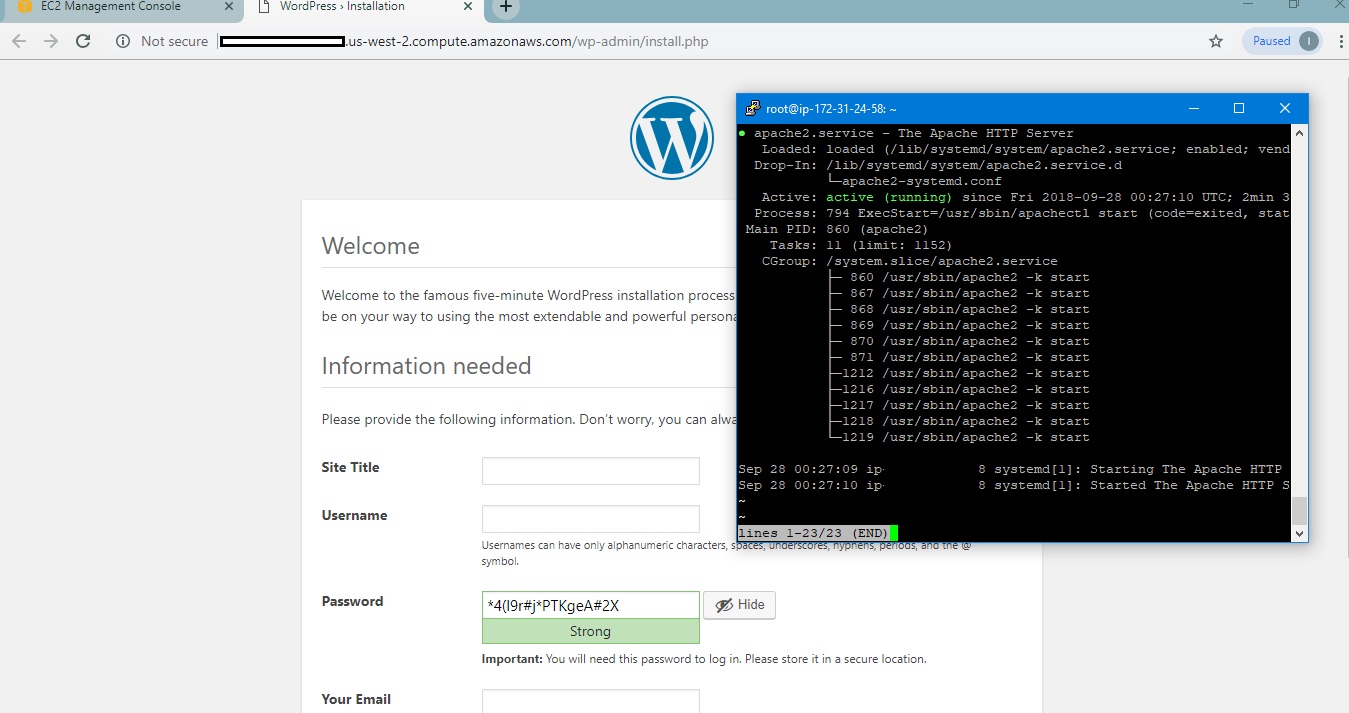Click the PuTTY icon in terminal title bar

(751, 108)
